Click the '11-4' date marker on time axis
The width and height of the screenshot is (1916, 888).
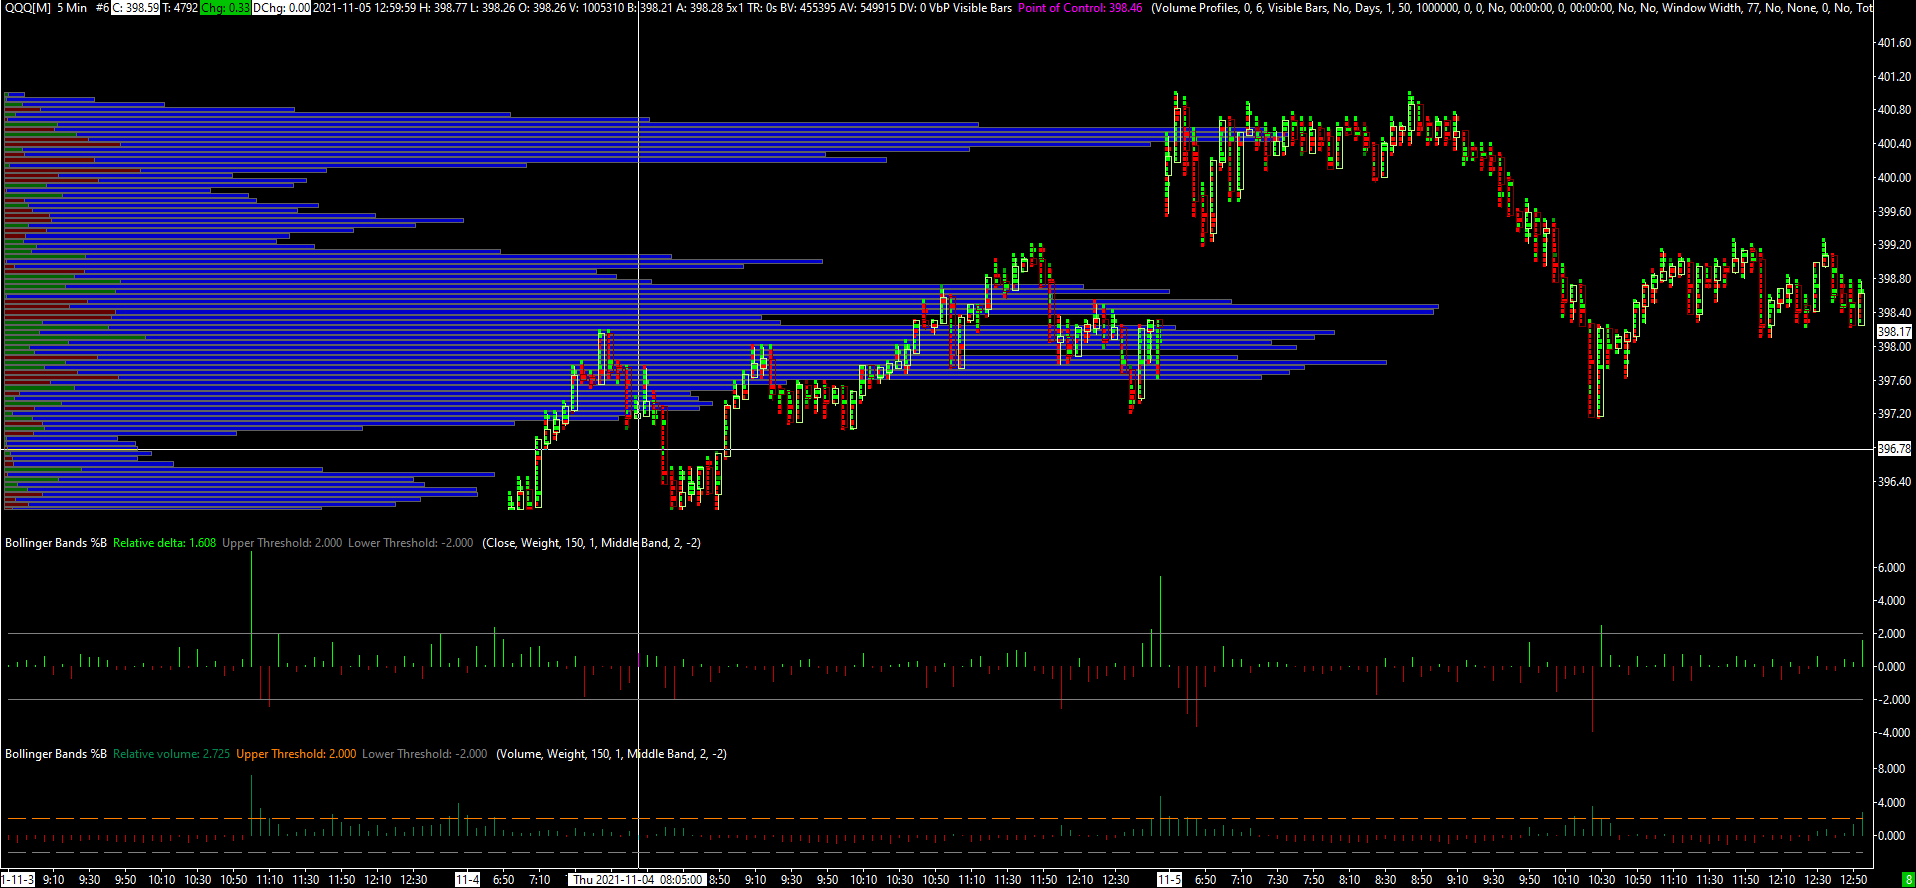[x=467, y=880]
